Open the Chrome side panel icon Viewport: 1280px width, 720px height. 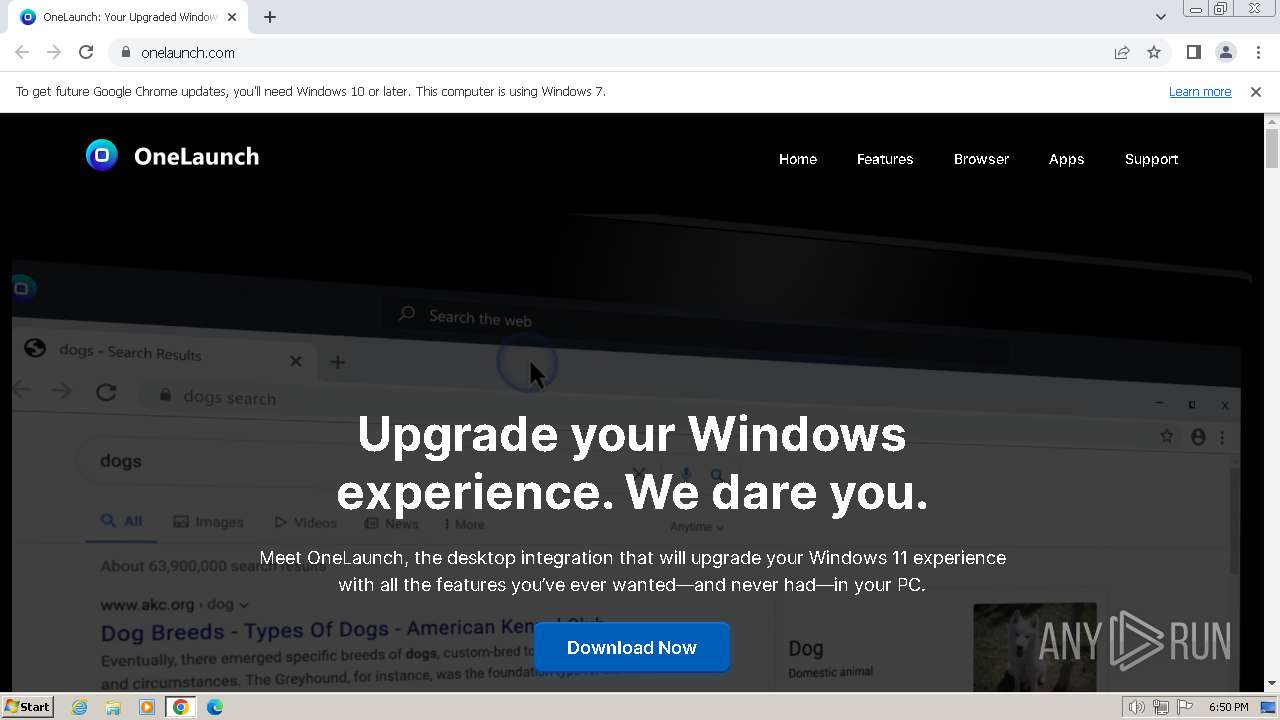pos(1193,52)
